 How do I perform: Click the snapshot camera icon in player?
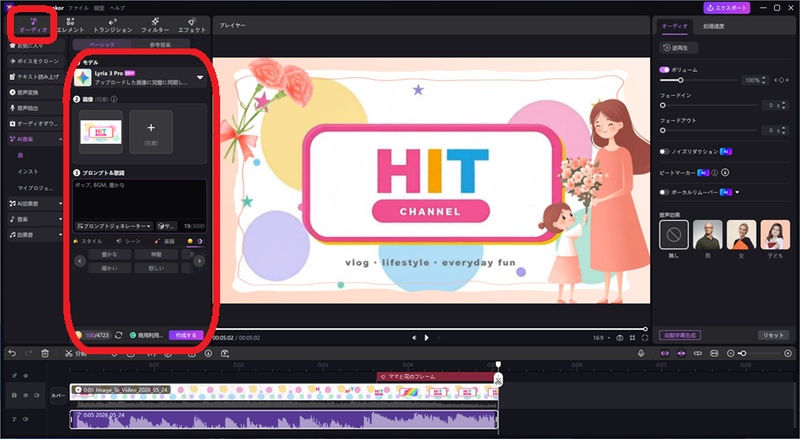pyautogui.click(x=619, y=338)
